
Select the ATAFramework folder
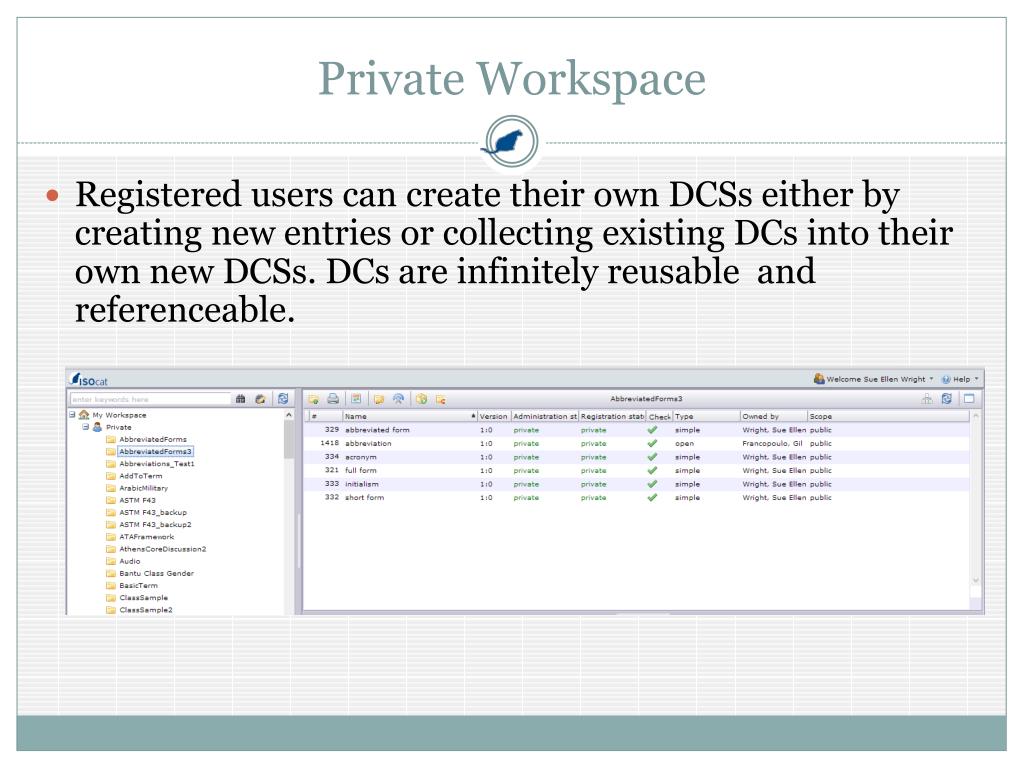coord(146,537)
